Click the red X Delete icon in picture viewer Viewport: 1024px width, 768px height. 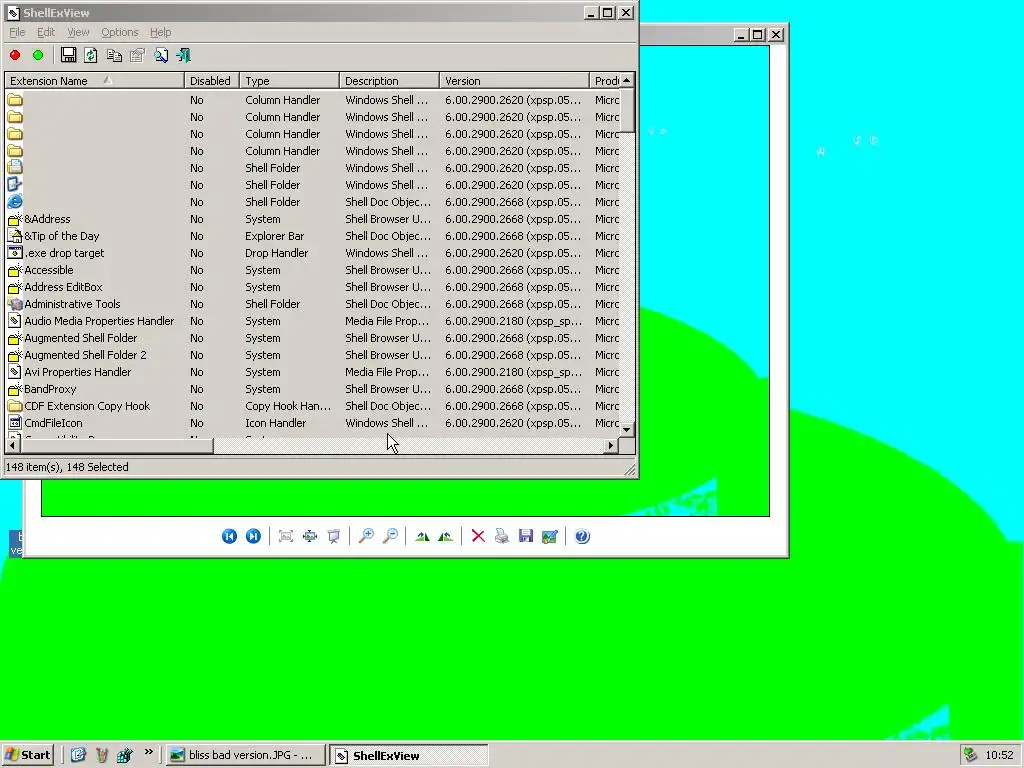click(x=478, y=536)
